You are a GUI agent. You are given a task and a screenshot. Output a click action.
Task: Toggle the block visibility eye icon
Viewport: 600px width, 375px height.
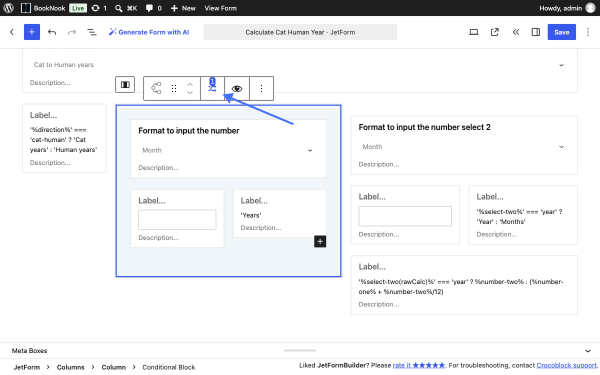pos(237,89)
